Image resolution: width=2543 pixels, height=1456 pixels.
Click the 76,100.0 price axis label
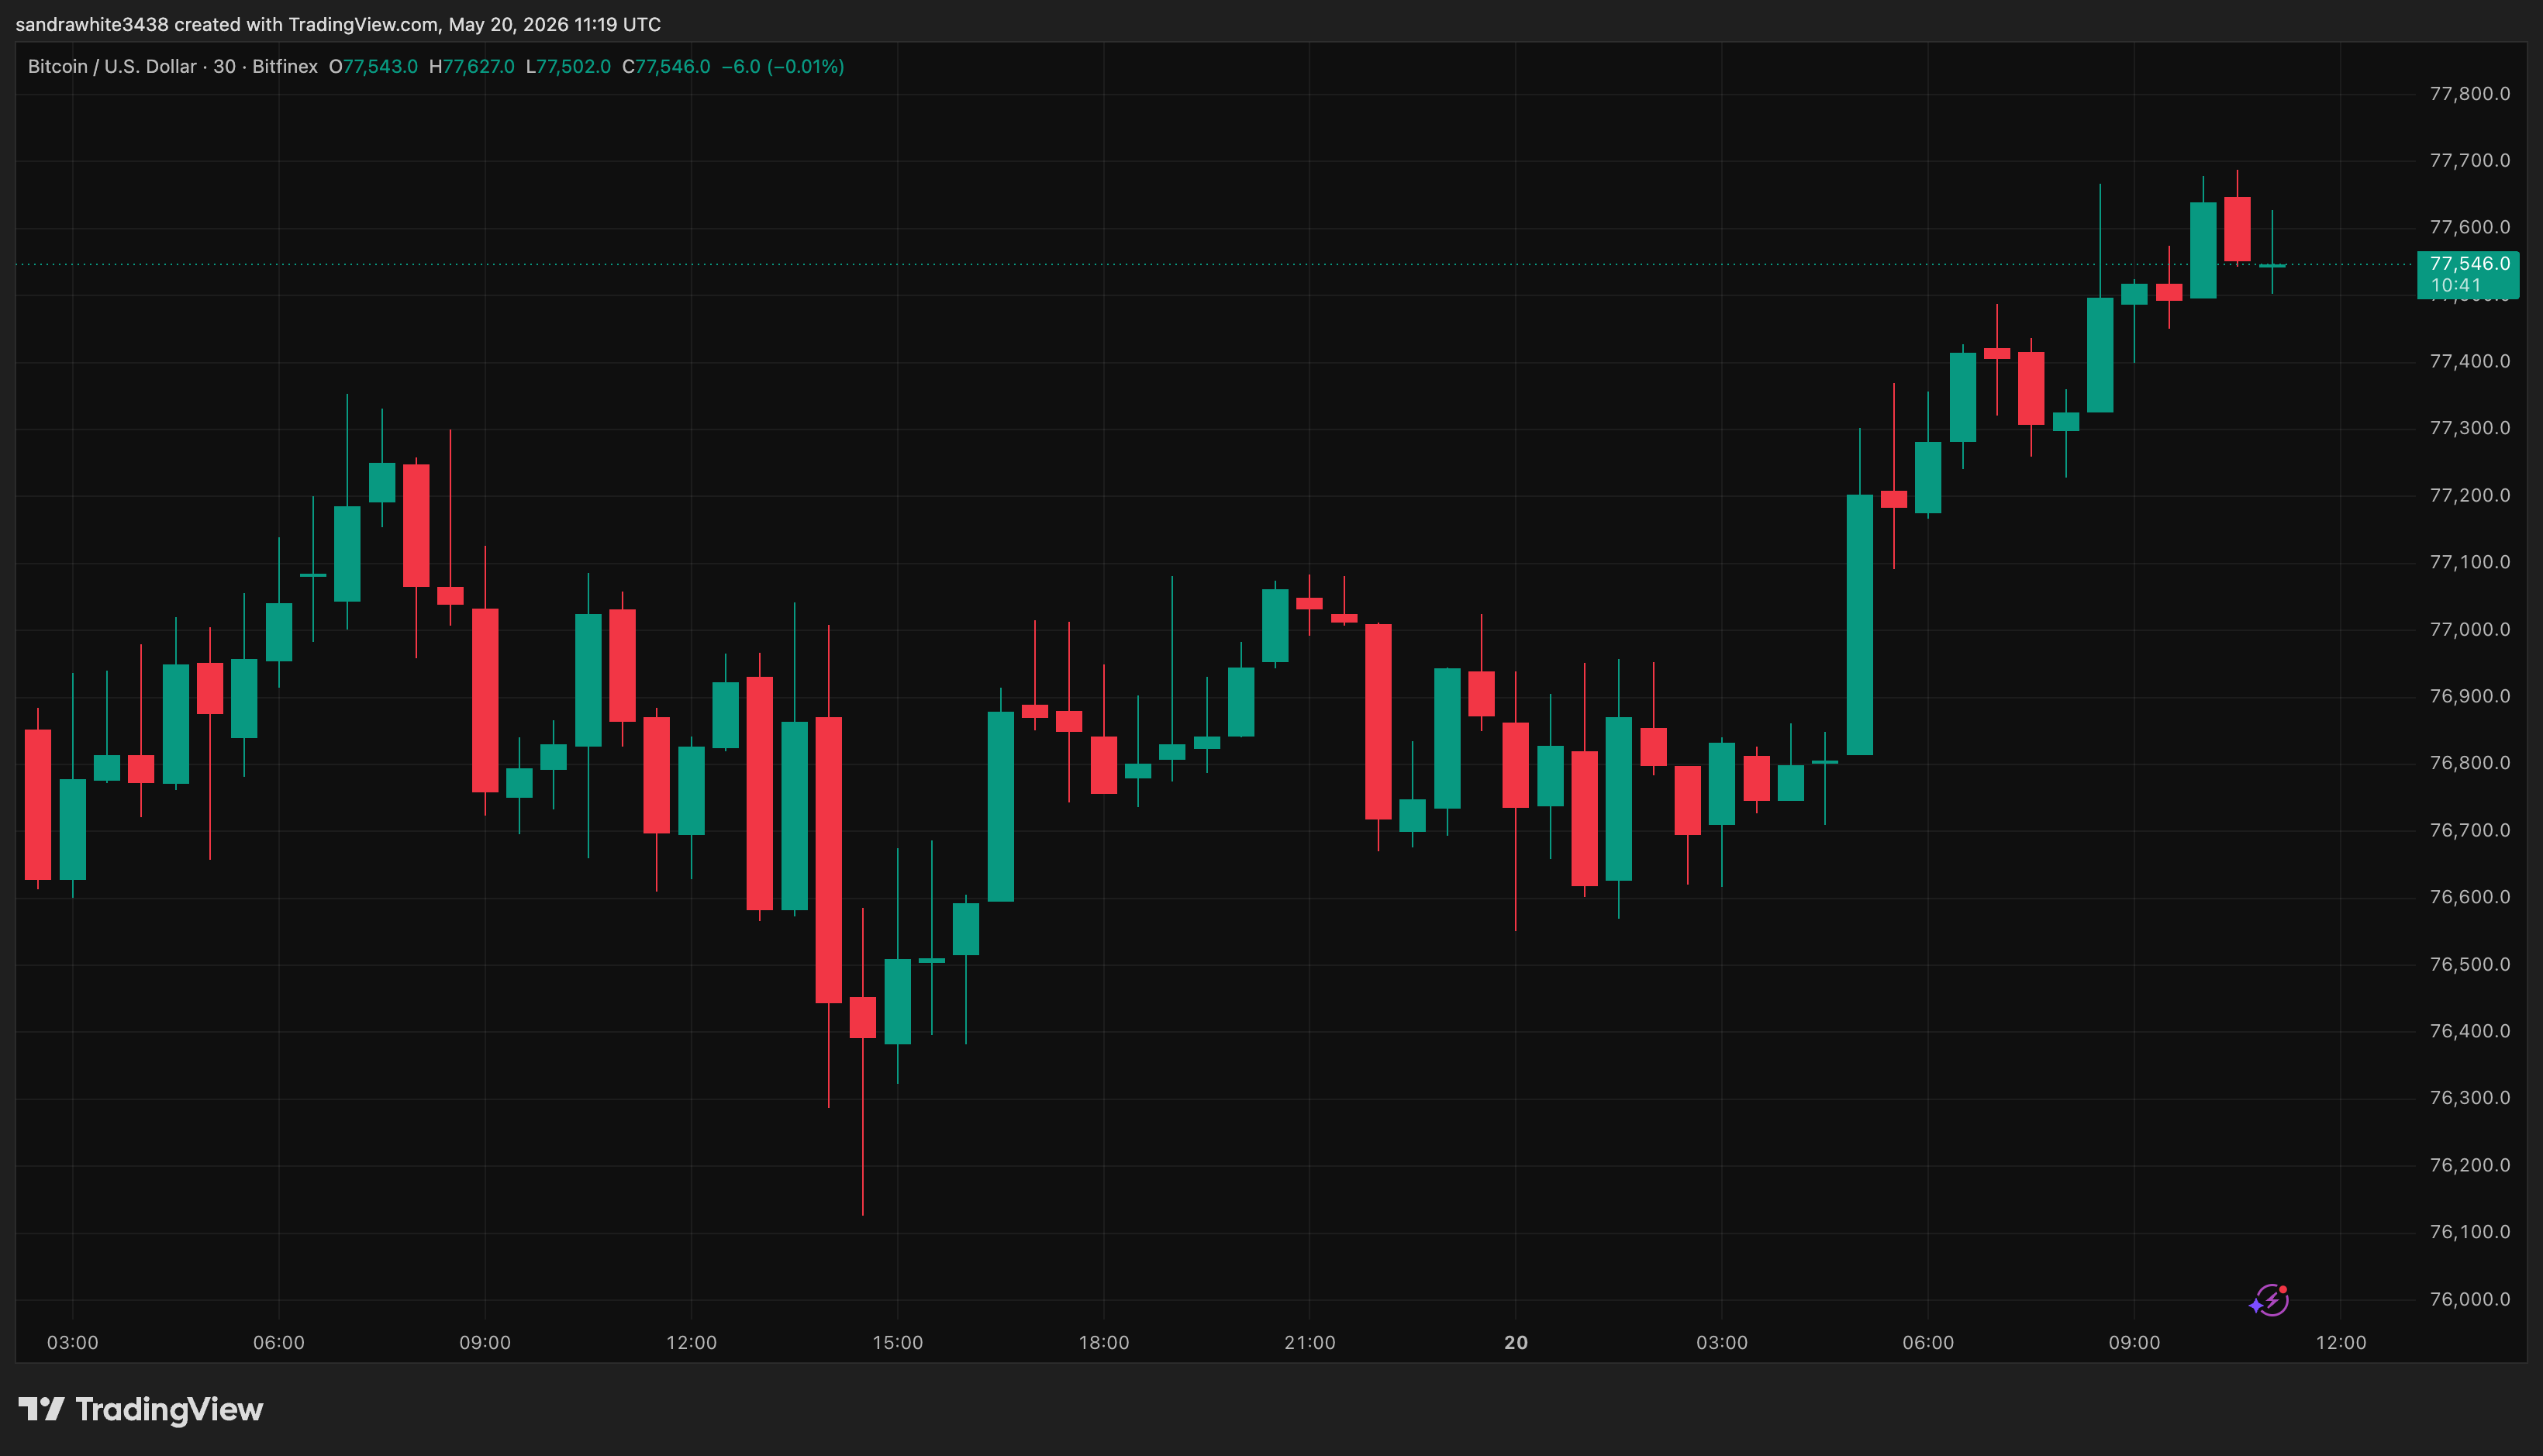tap(2469, 1232)
